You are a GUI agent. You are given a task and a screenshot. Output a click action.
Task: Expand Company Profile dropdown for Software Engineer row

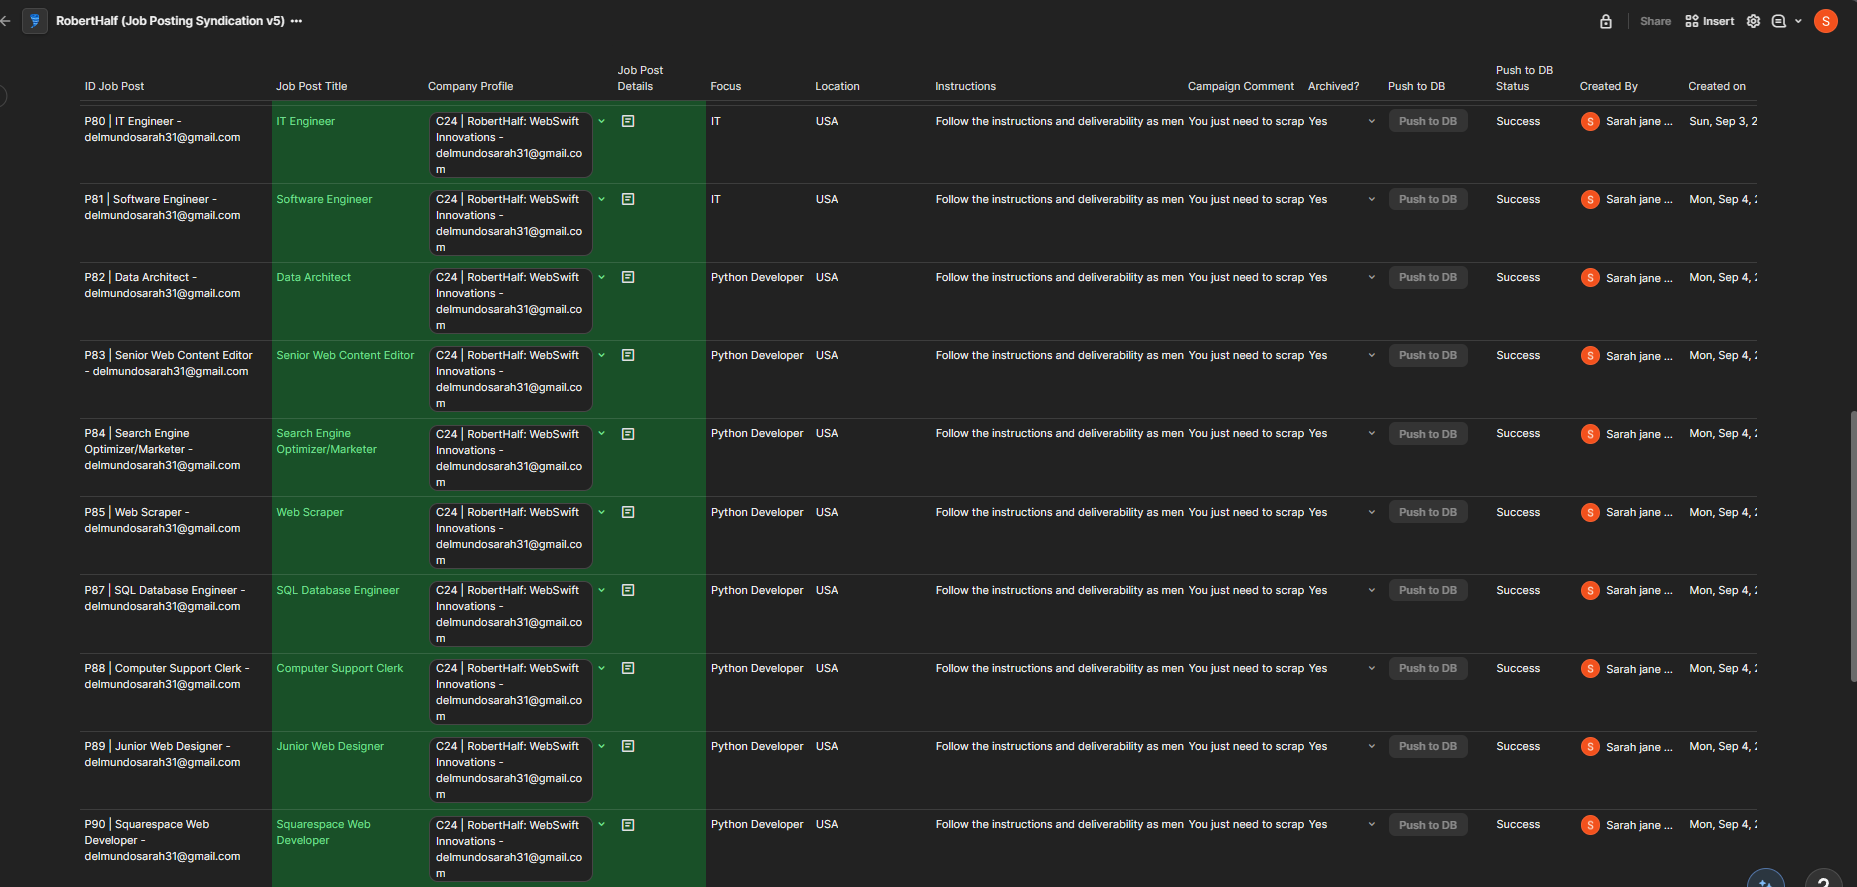coord(602,199)
